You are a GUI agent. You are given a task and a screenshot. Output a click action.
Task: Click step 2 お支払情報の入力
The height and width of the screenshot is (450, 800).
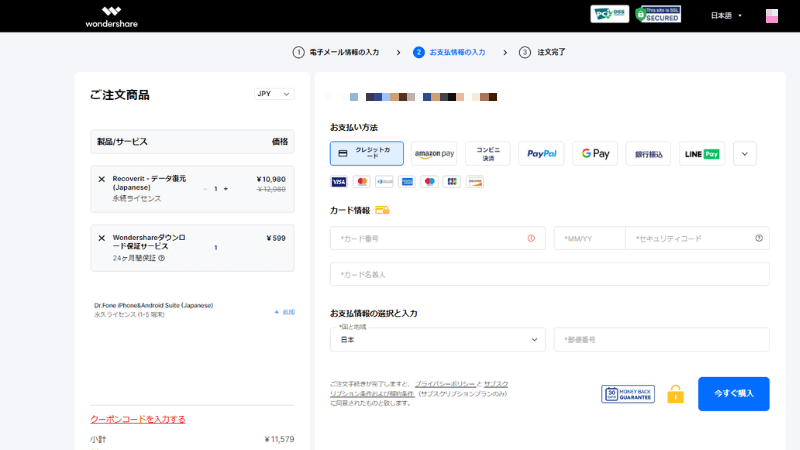click(x=449, y=52)
